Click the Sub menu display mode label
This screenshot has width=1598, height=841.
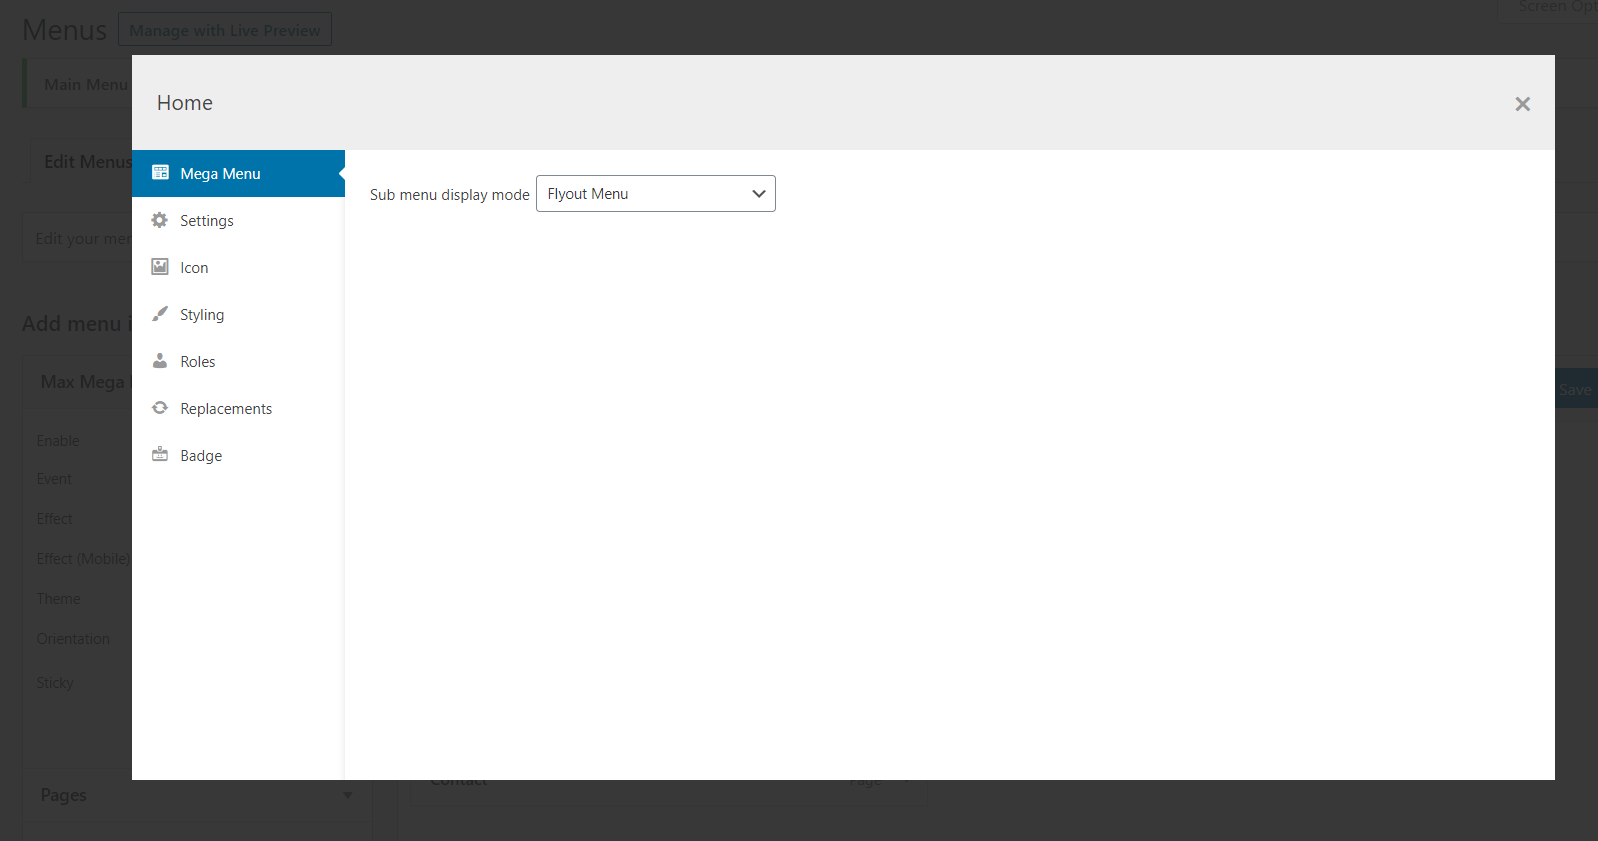[x=450, y=195]
